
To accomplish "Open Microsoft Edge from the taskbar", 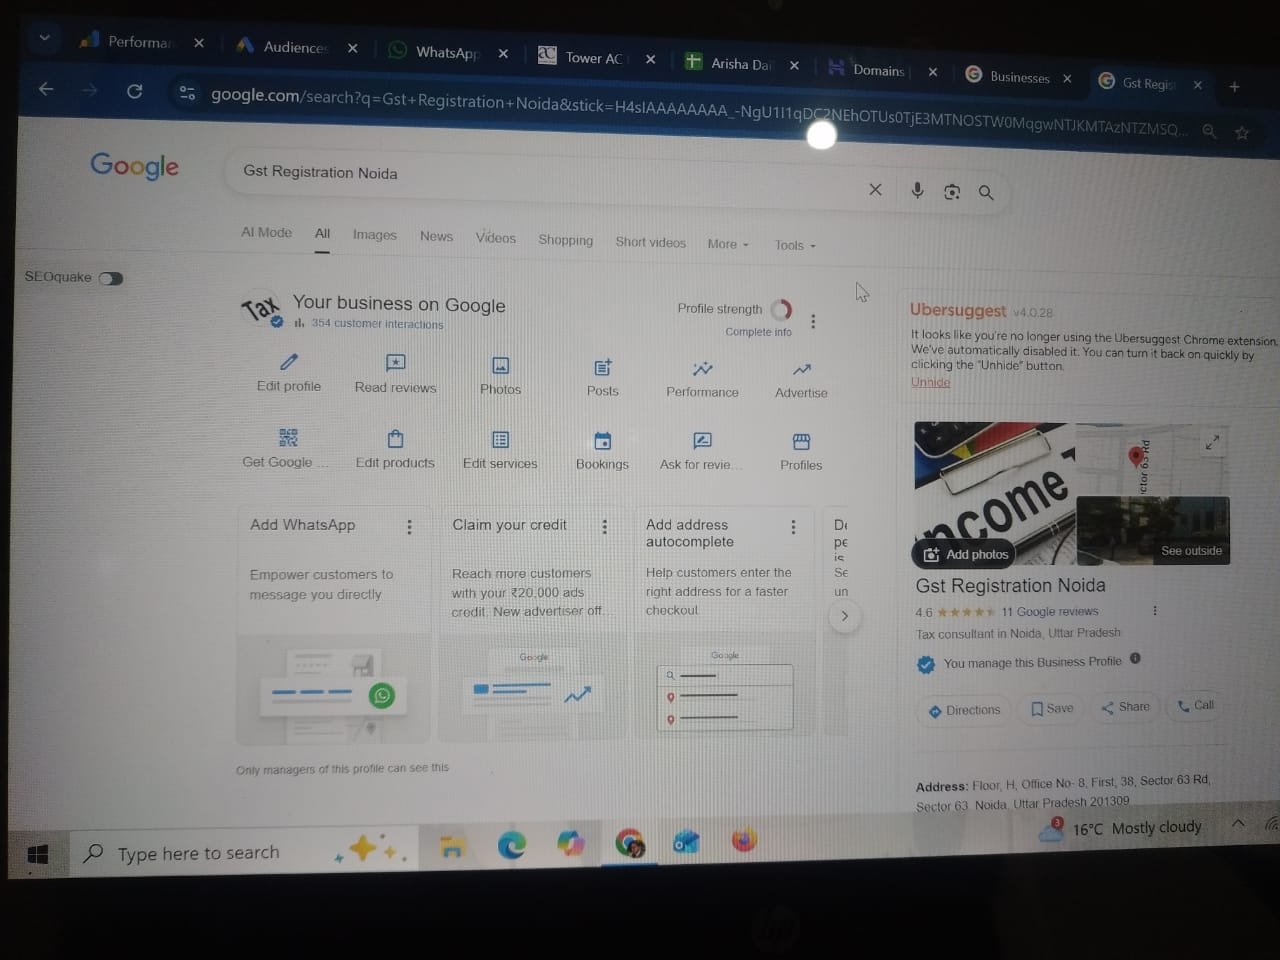I will (511, 845).
